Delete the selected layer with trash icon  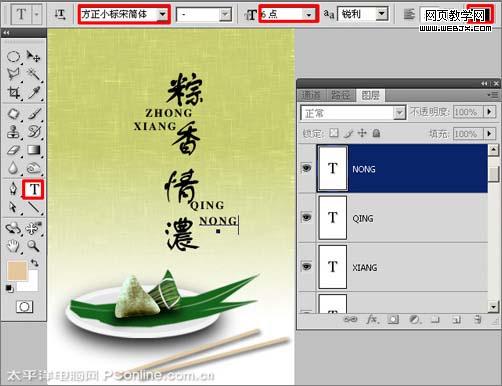[478, 319]
